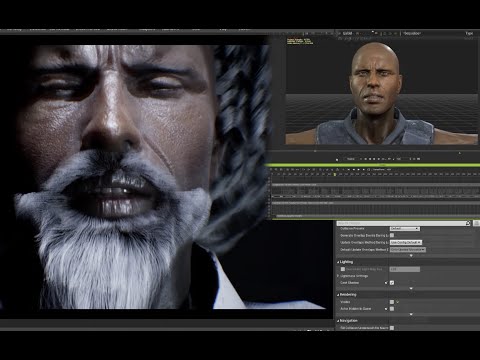This screenshot has width=480, height=360.
Task: Enable Overridden Light Map Res checkbox
Action: tap(343, 269)
